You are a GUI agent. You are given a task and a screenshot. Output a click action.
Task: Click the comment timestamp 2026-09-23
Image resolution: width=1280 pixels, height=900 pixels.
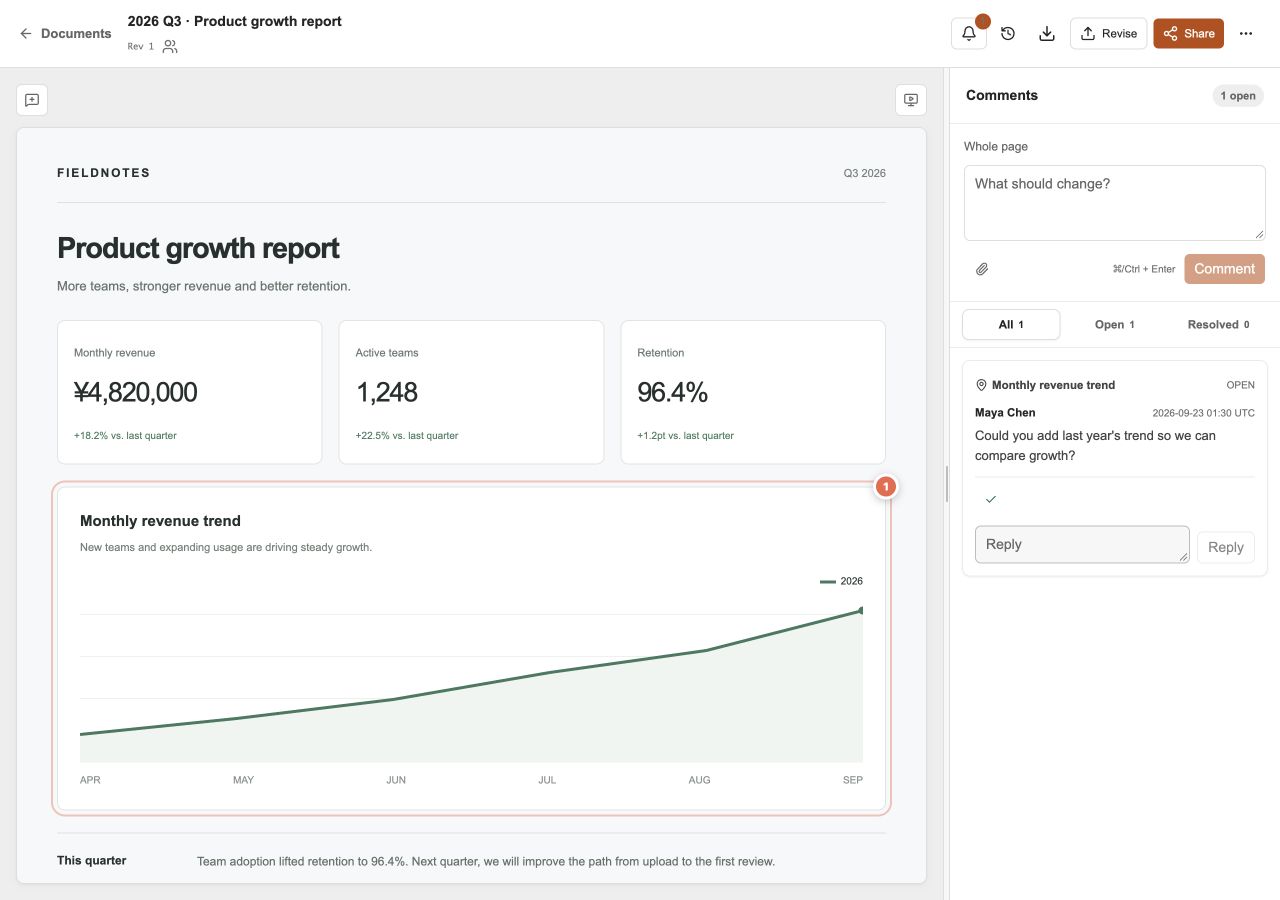pyautogui.click(x=1203, y=413)
